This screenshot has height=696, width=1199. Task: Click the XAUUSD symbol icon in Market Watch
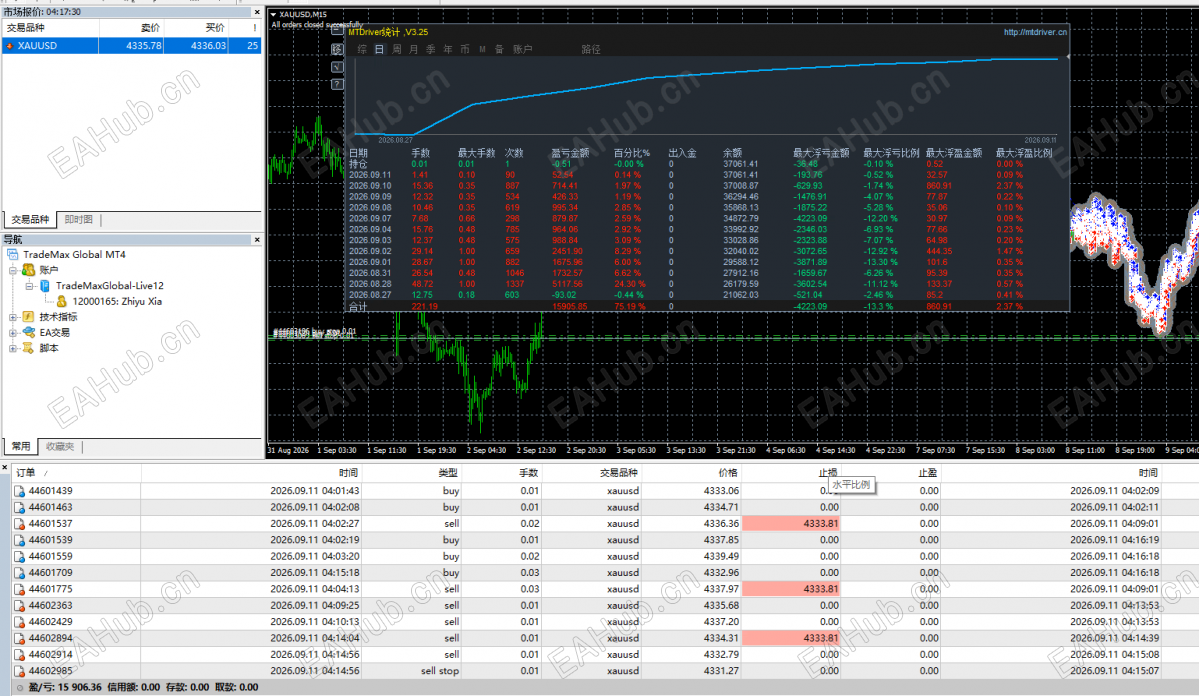10,46
